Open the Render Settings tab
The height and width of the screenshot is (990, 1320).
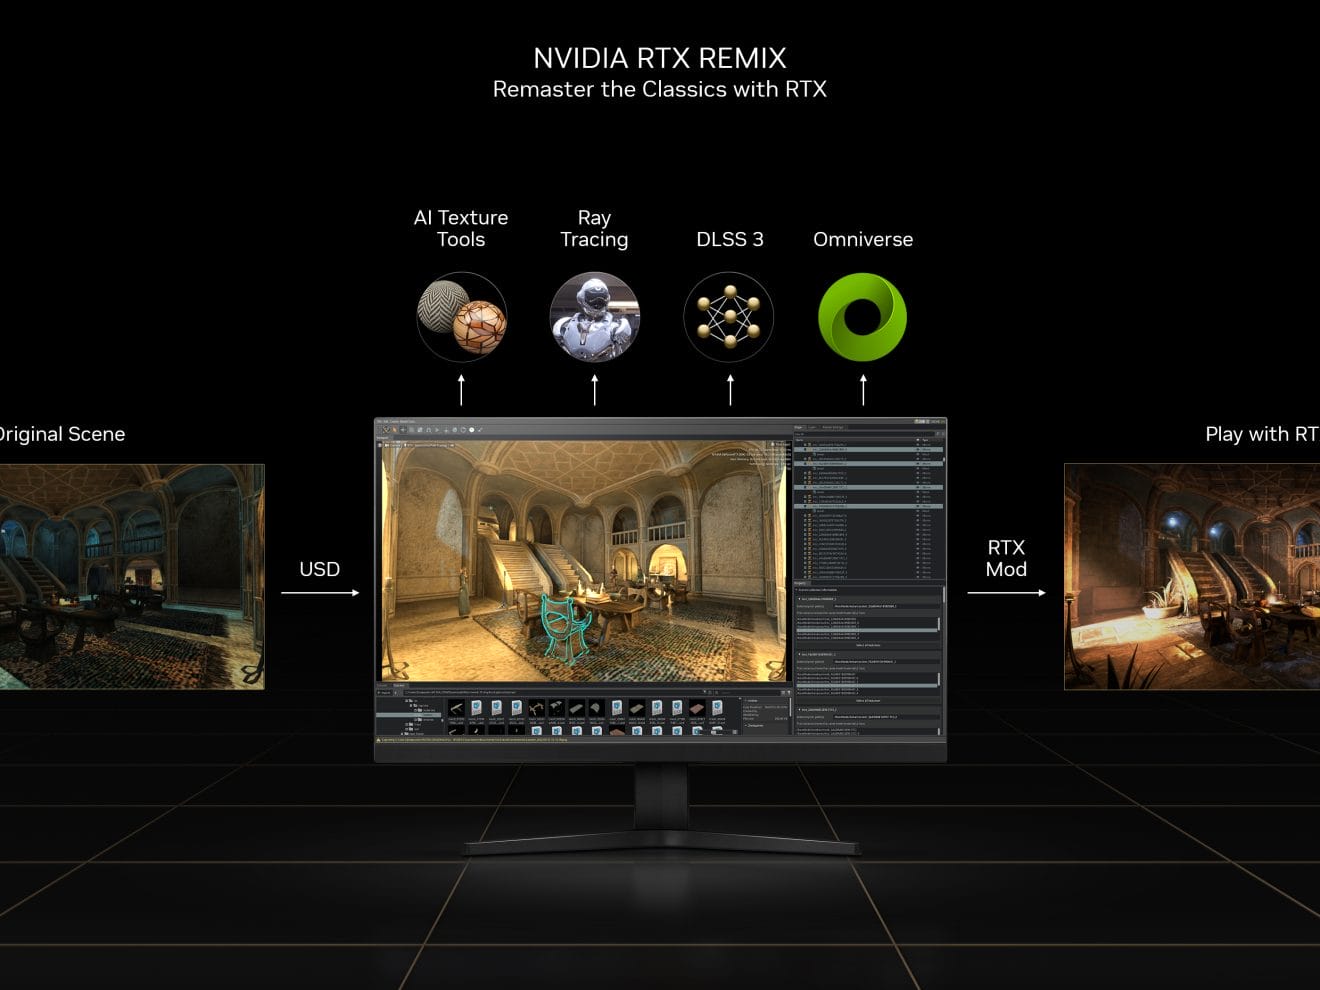833,428
